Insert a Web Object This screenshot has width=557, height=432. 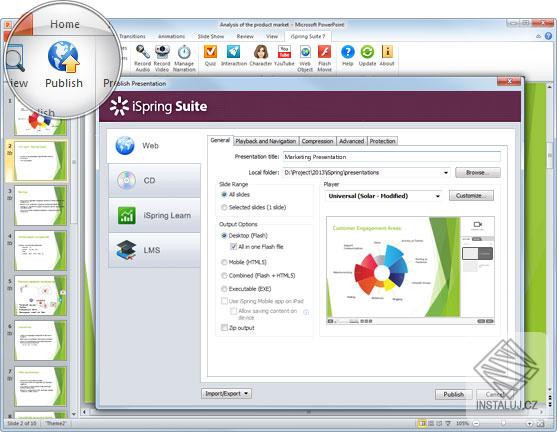pos(305,58)
